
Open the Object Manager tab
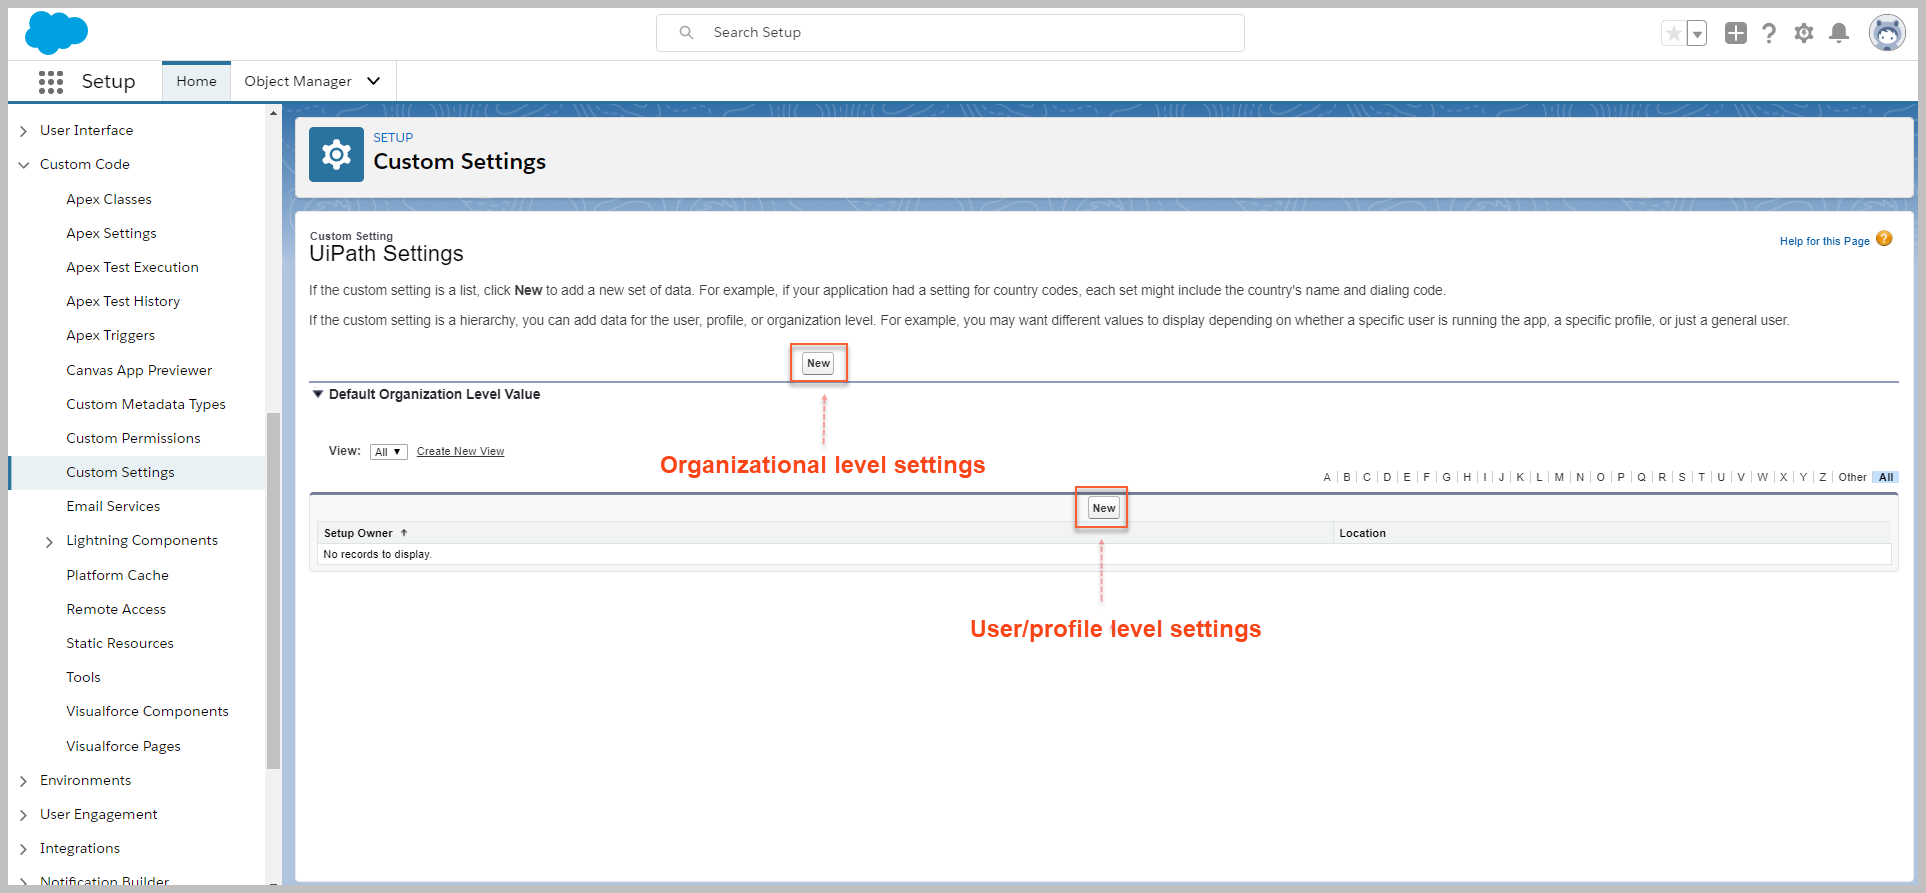[298, 81]
